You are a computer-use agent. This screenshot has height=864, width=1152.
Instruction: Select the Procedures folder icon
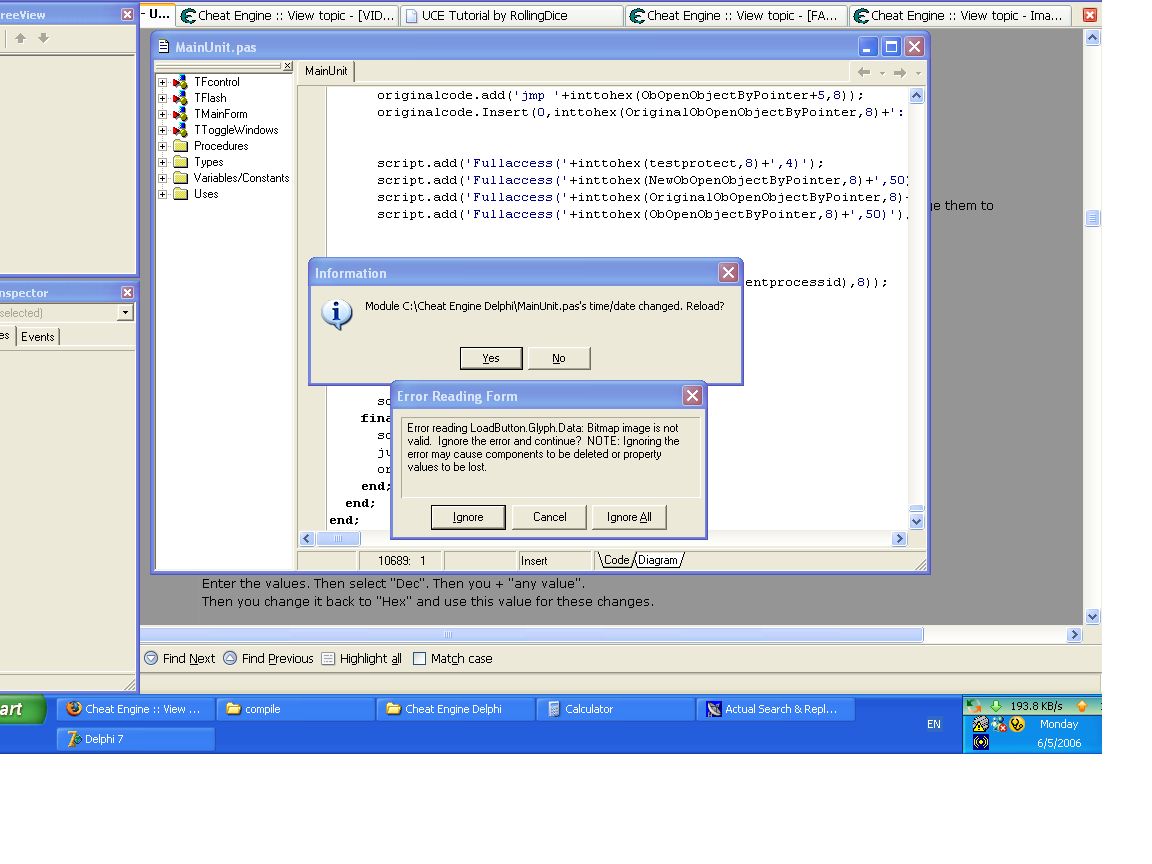[x=180, y=146]
